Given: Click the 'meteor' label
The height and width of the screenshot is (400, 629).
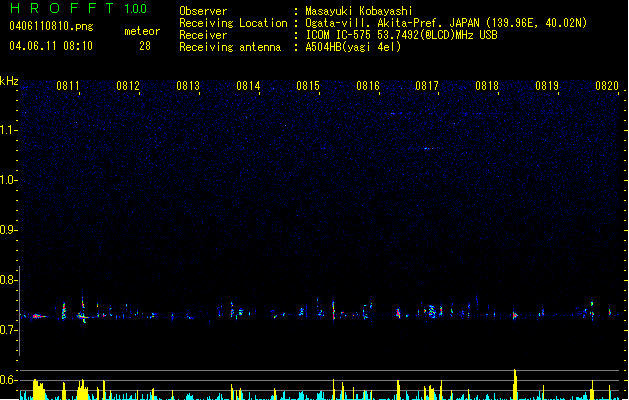Looking at the screenshot, I should coord(142,31).
